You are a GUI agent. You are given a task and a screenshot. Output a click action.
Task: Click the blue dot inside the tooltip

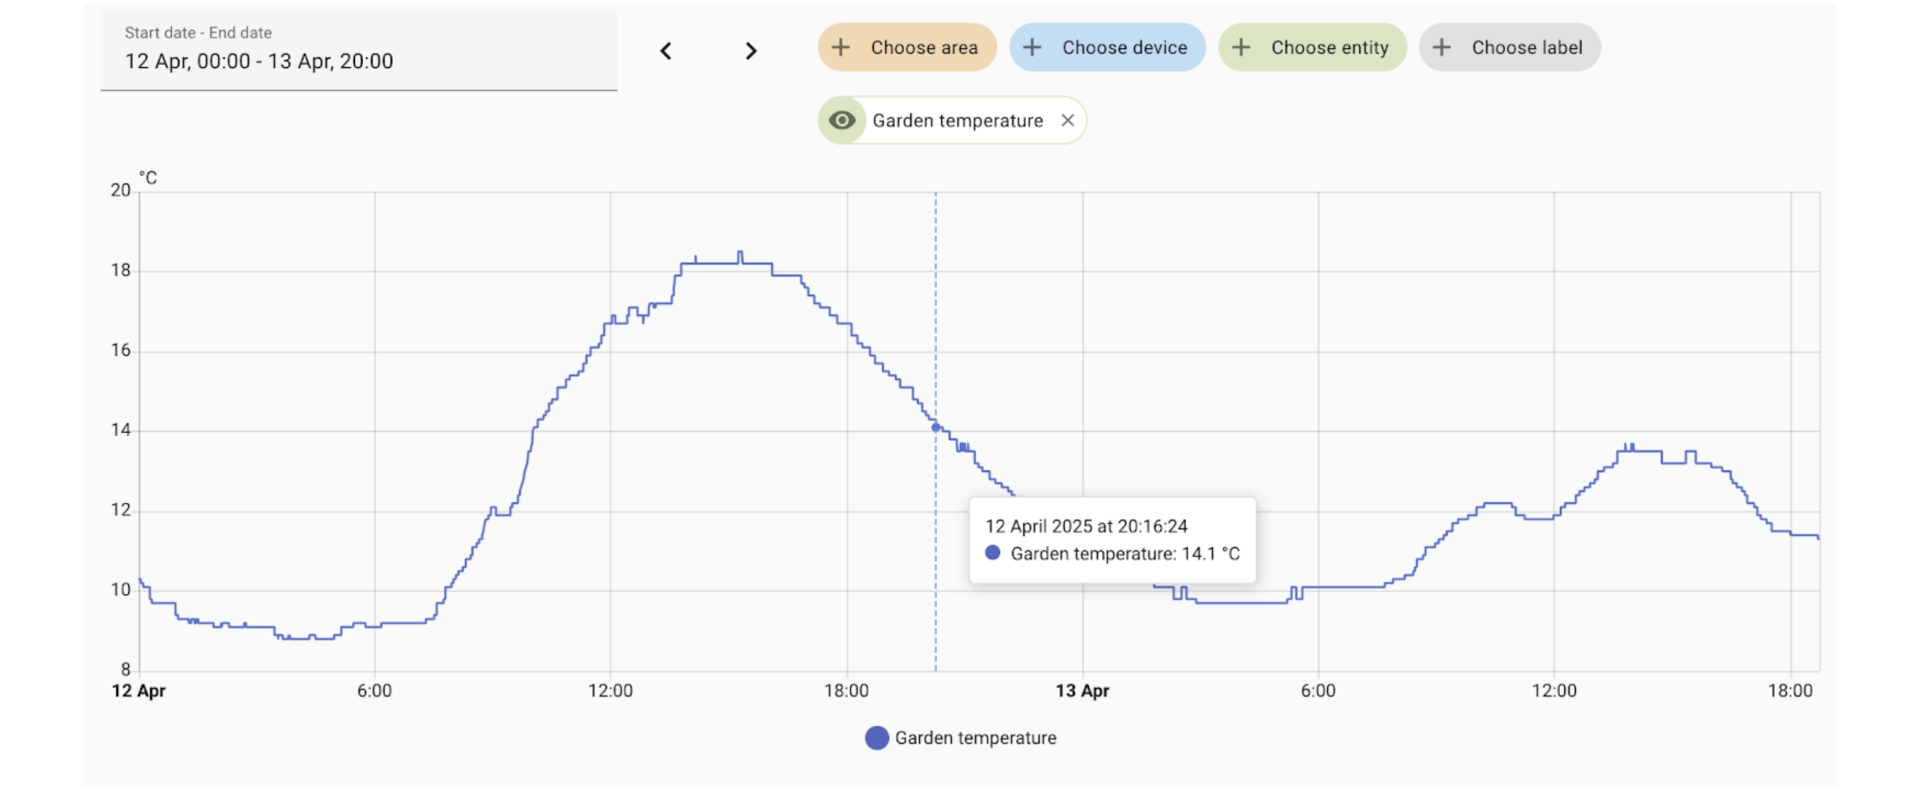992,553
